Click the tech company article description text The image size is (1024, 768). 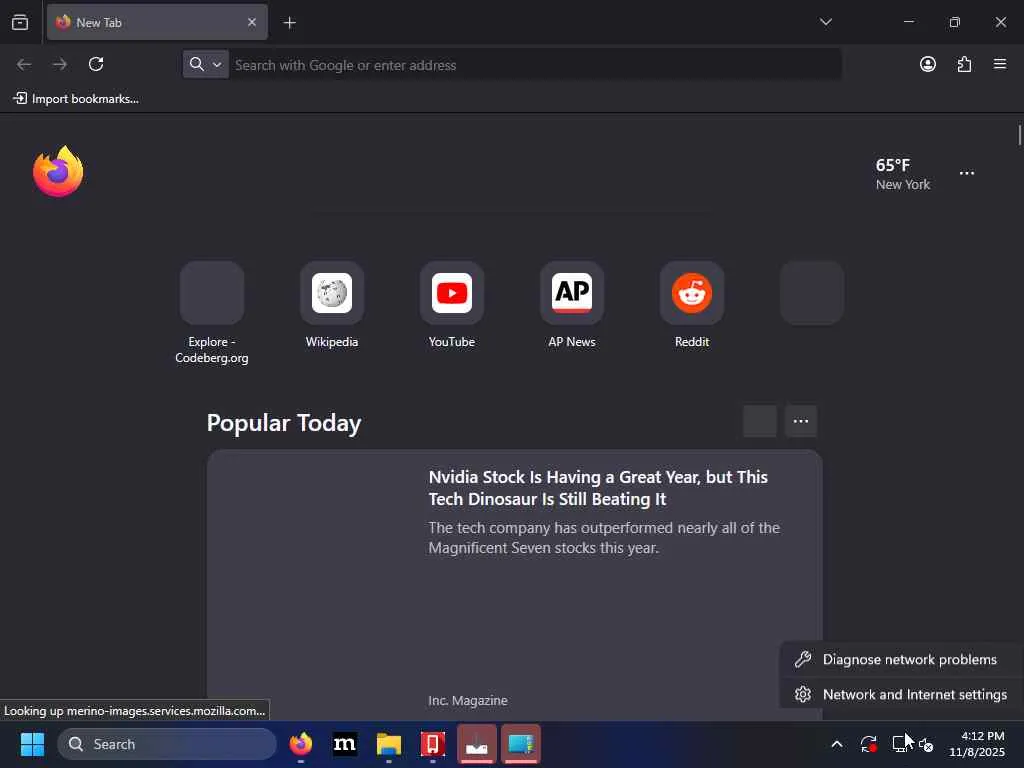tap(604, 537)
